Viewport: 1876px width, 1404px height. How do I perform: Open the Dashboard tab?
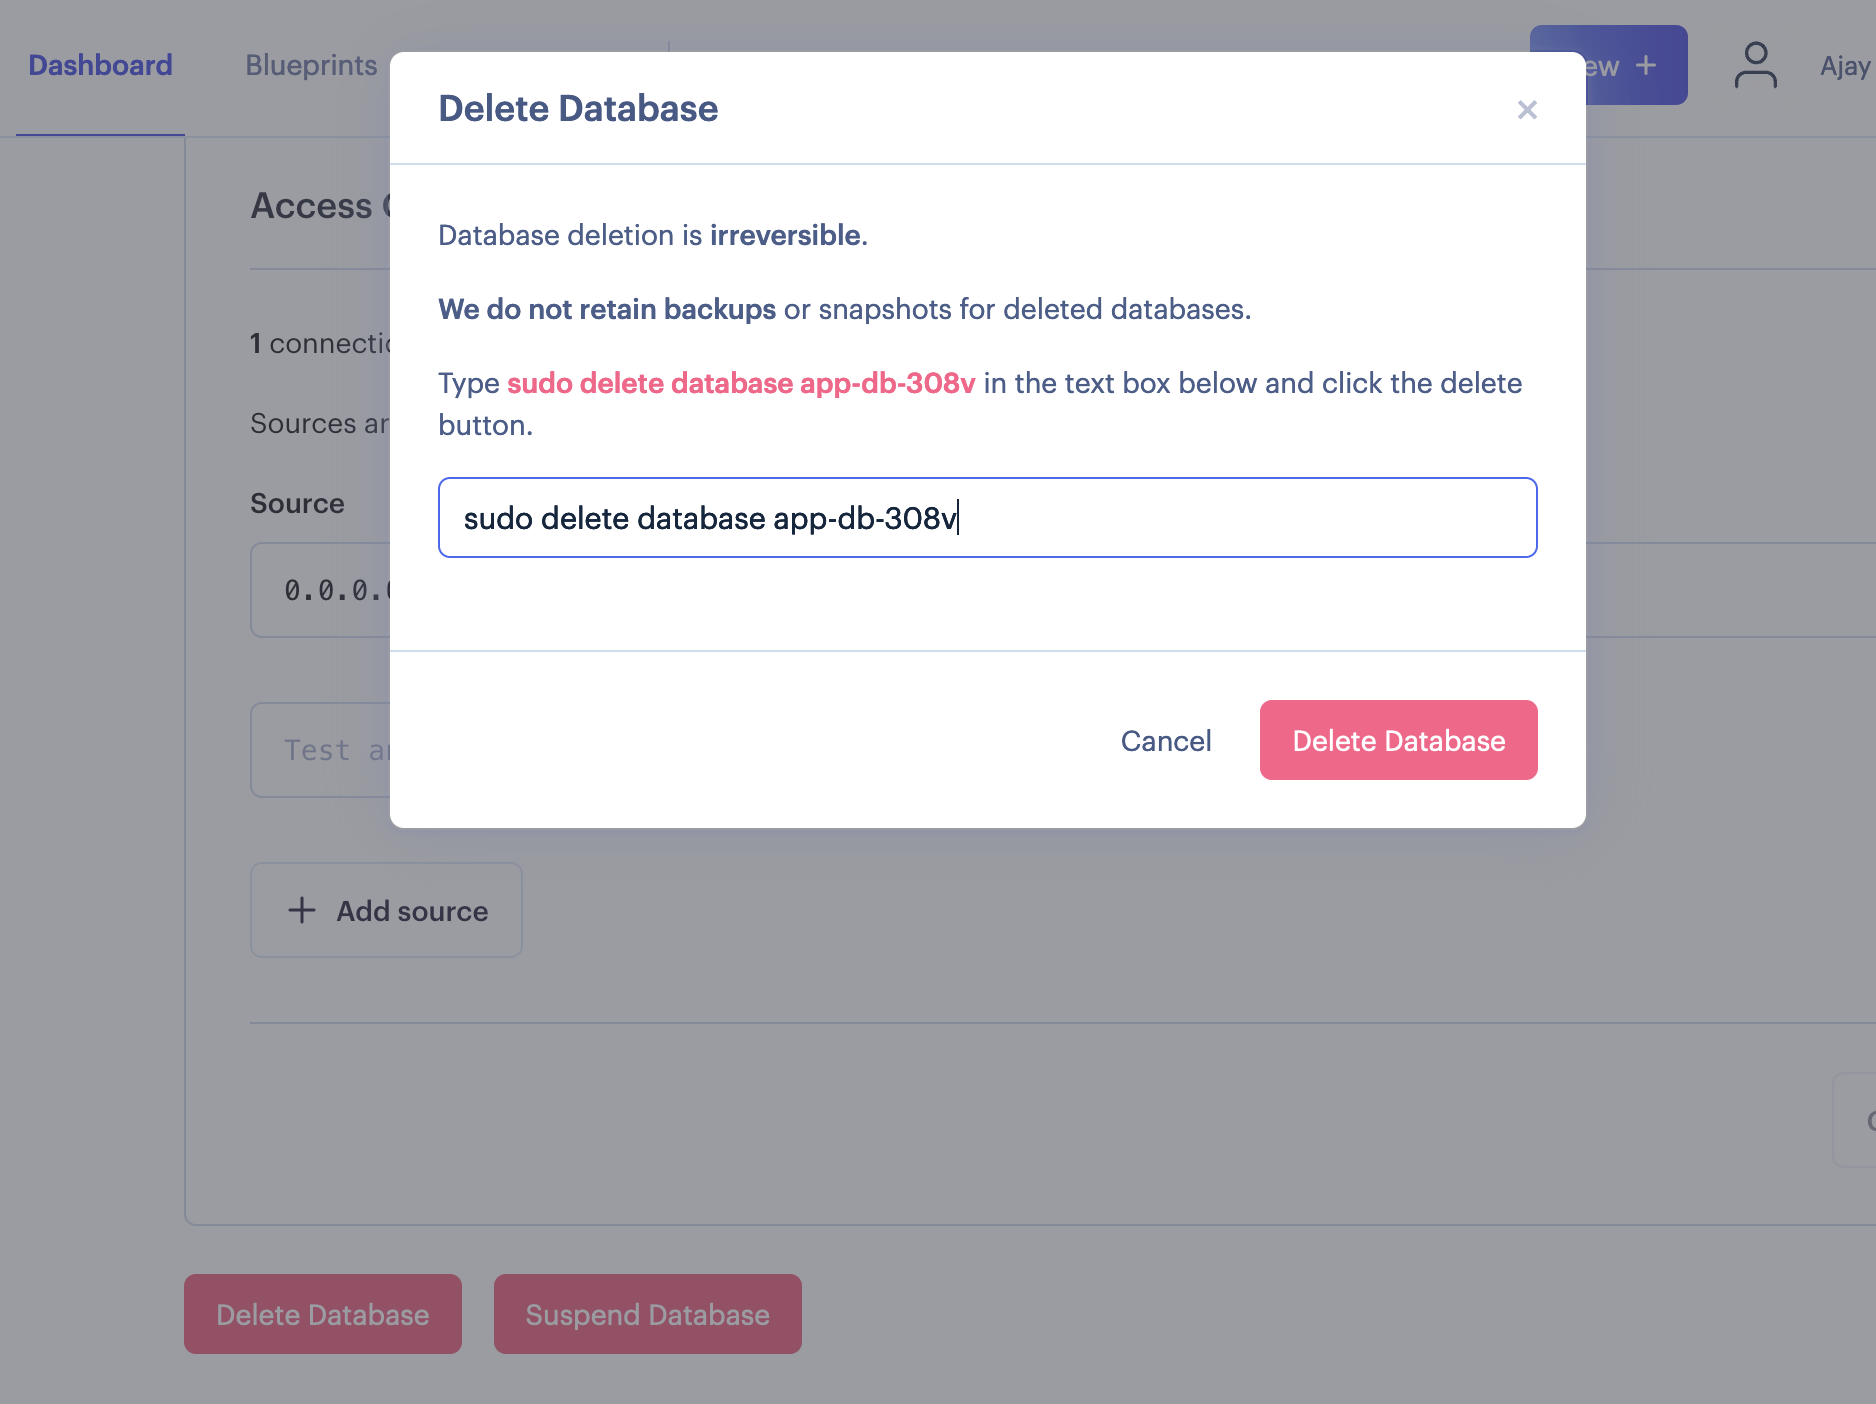coord(100,66)
